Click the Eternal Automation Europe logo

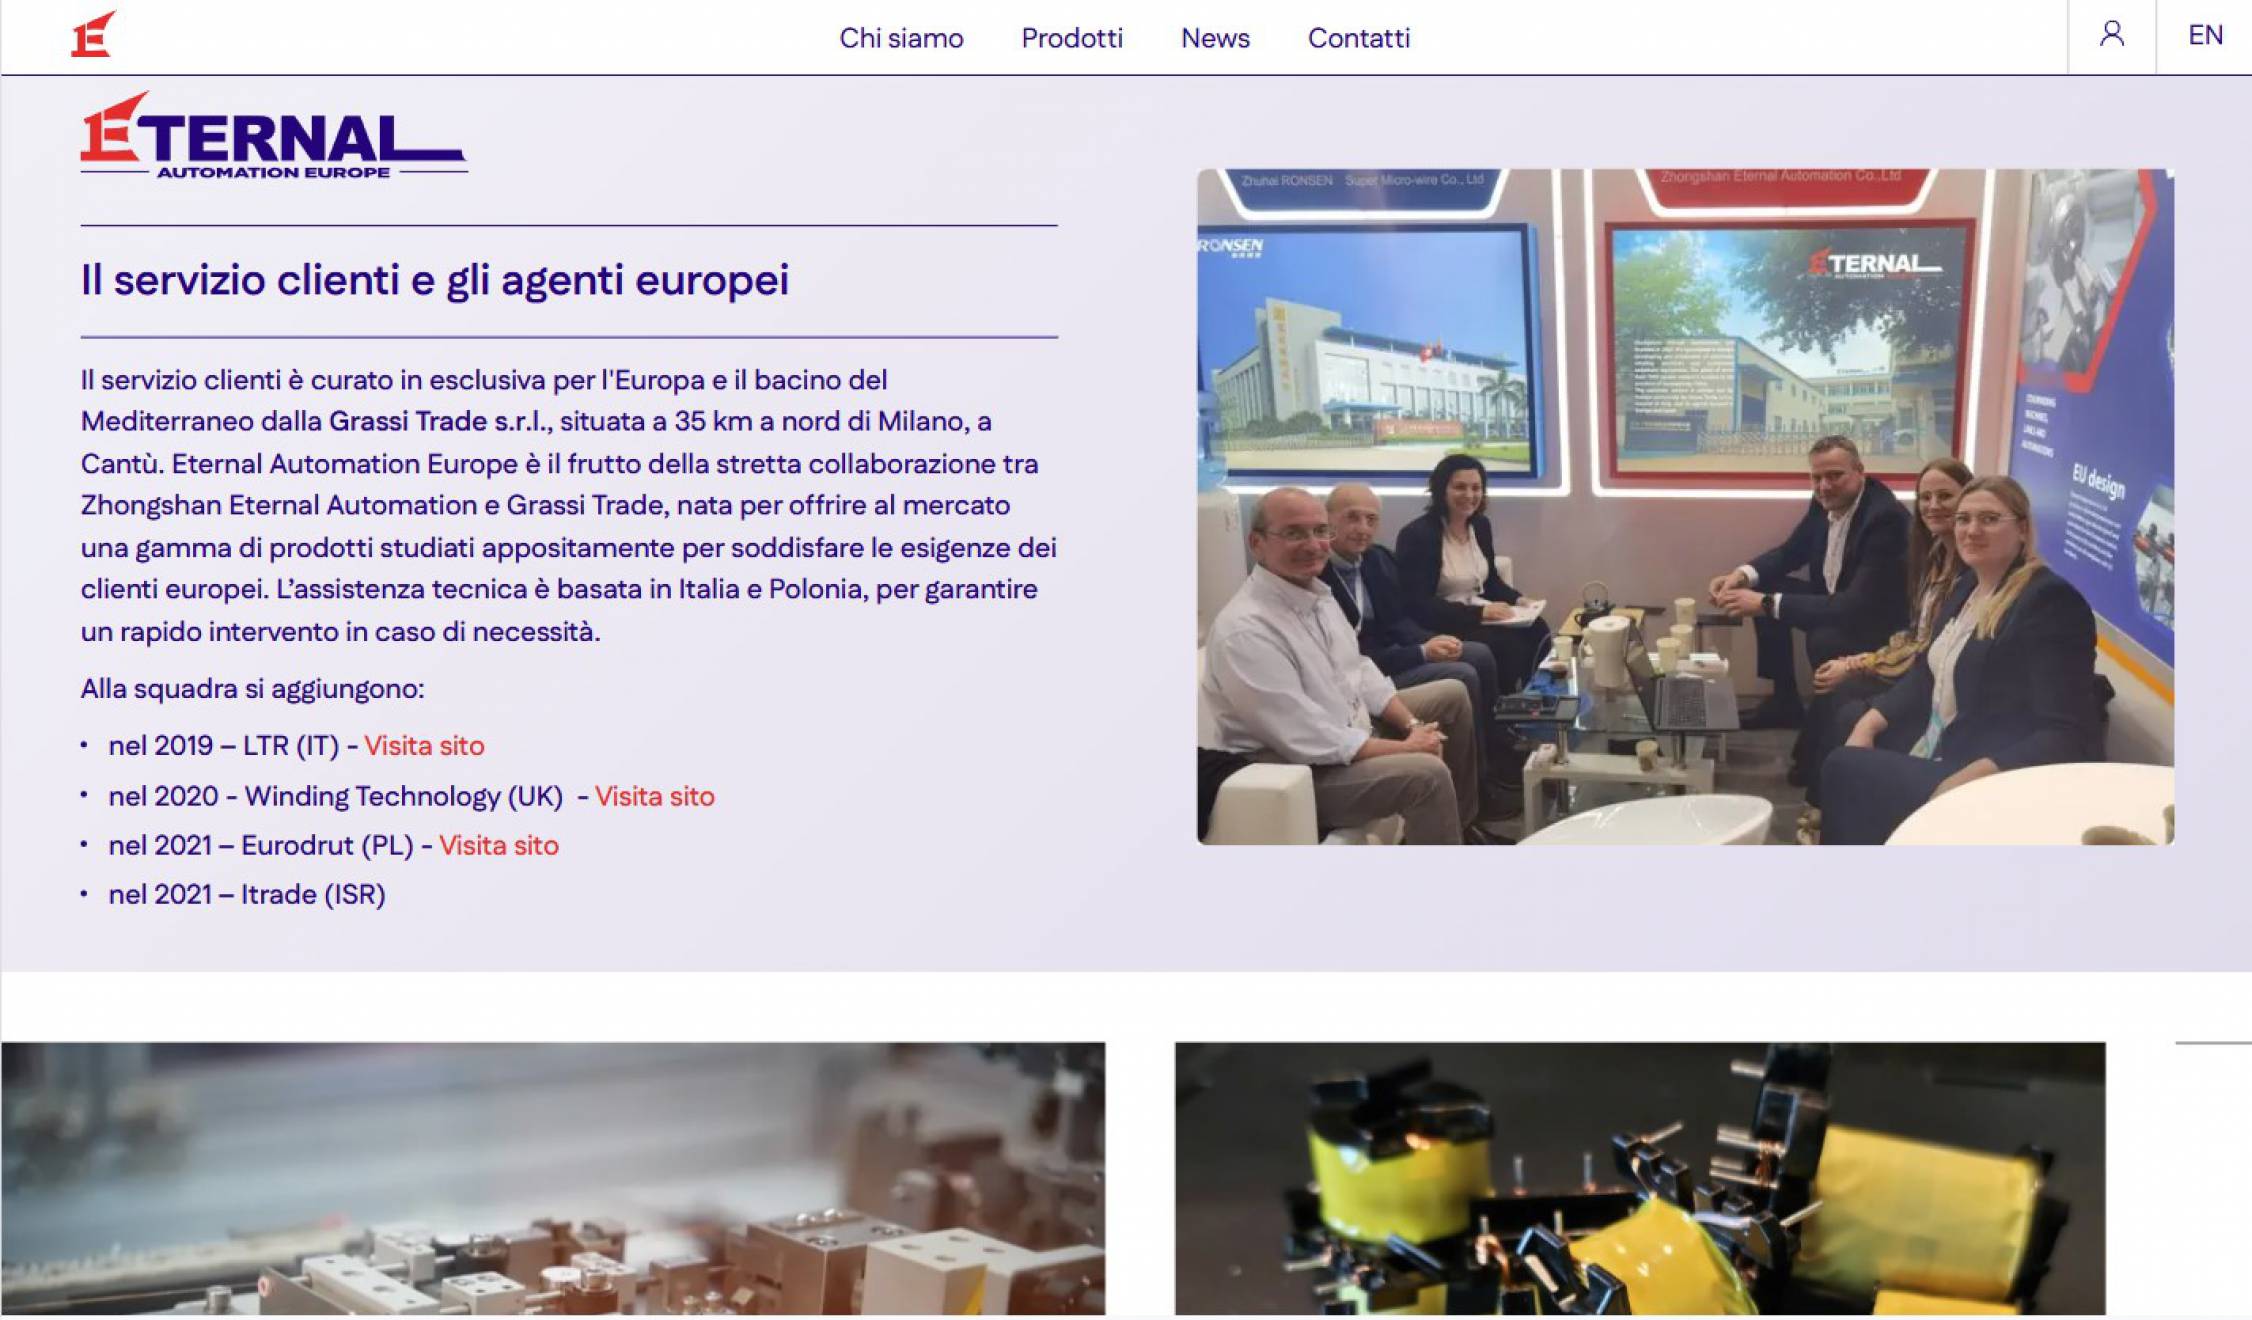273,136
